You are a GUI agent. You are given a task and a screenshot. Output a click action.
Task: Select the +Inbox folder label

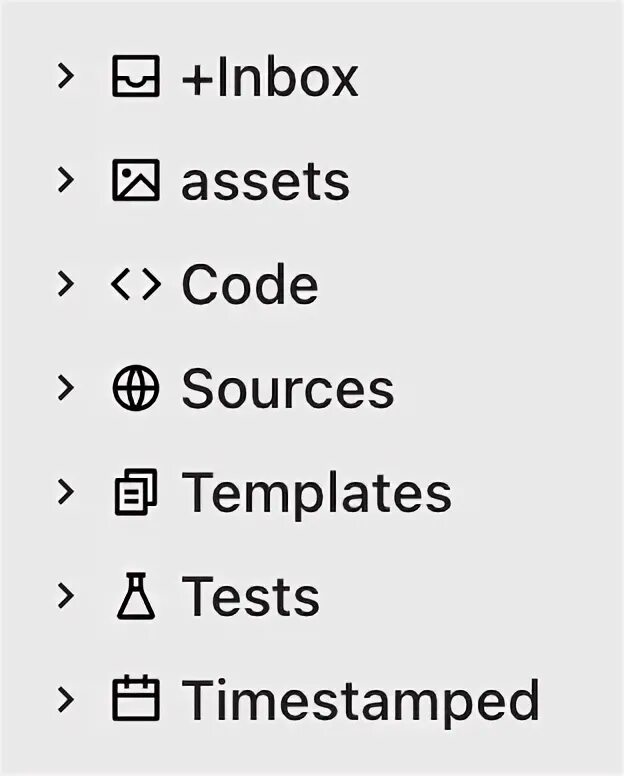(x=269, y=78)
